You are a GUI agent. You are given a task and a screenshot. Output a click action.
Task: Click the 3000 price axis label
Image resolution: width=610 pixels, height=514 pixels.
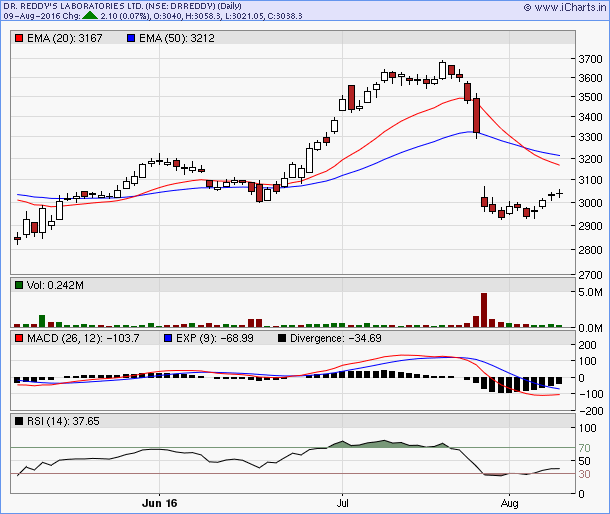[x=590, y=203]
